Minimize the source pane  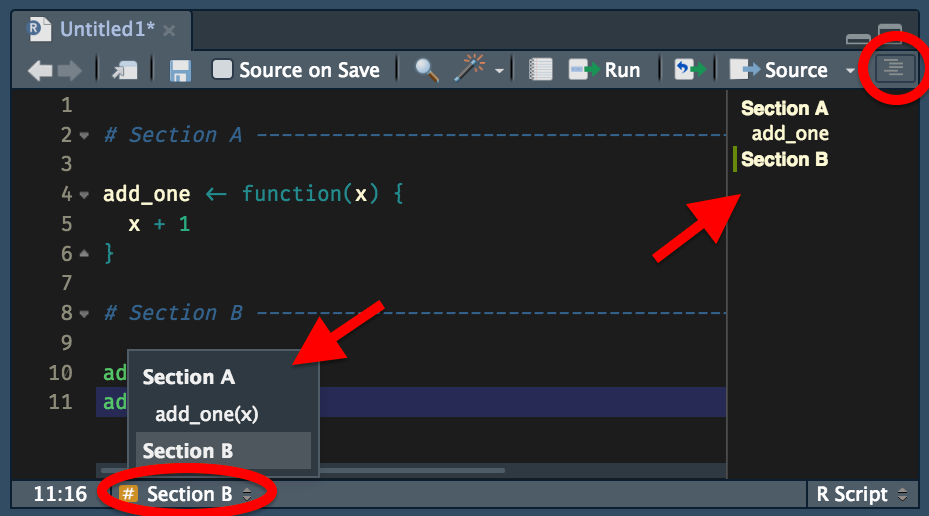click(858, 39)
